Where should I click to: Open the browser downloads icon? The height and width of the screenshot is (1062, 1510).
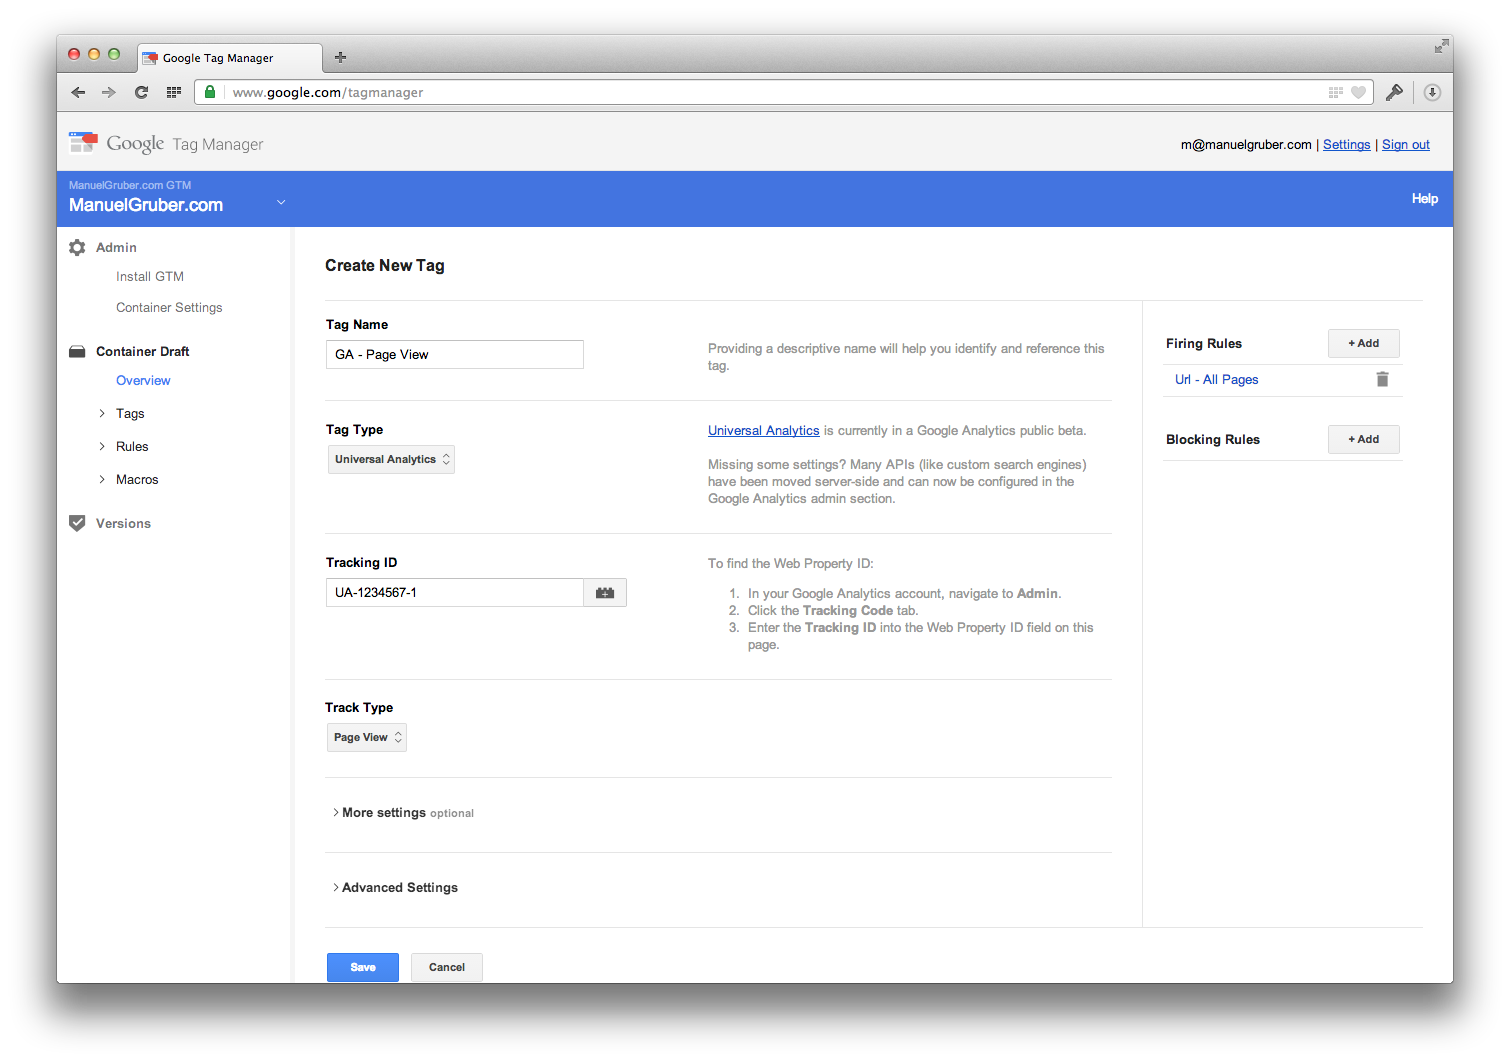tap(1432, 92)
